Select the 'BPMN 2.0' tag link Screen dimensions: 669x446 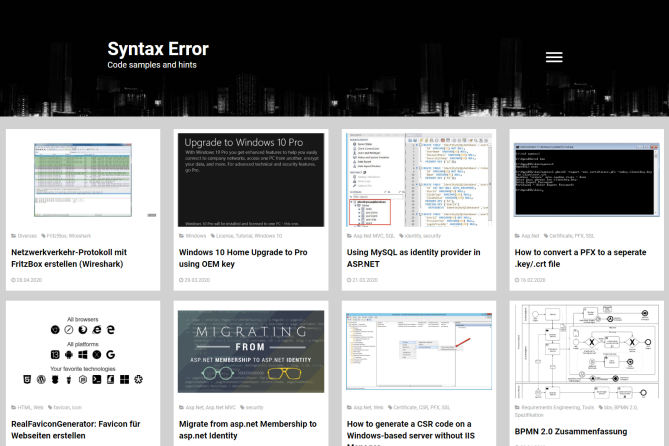pyautogui.click(x=626, y=408)
